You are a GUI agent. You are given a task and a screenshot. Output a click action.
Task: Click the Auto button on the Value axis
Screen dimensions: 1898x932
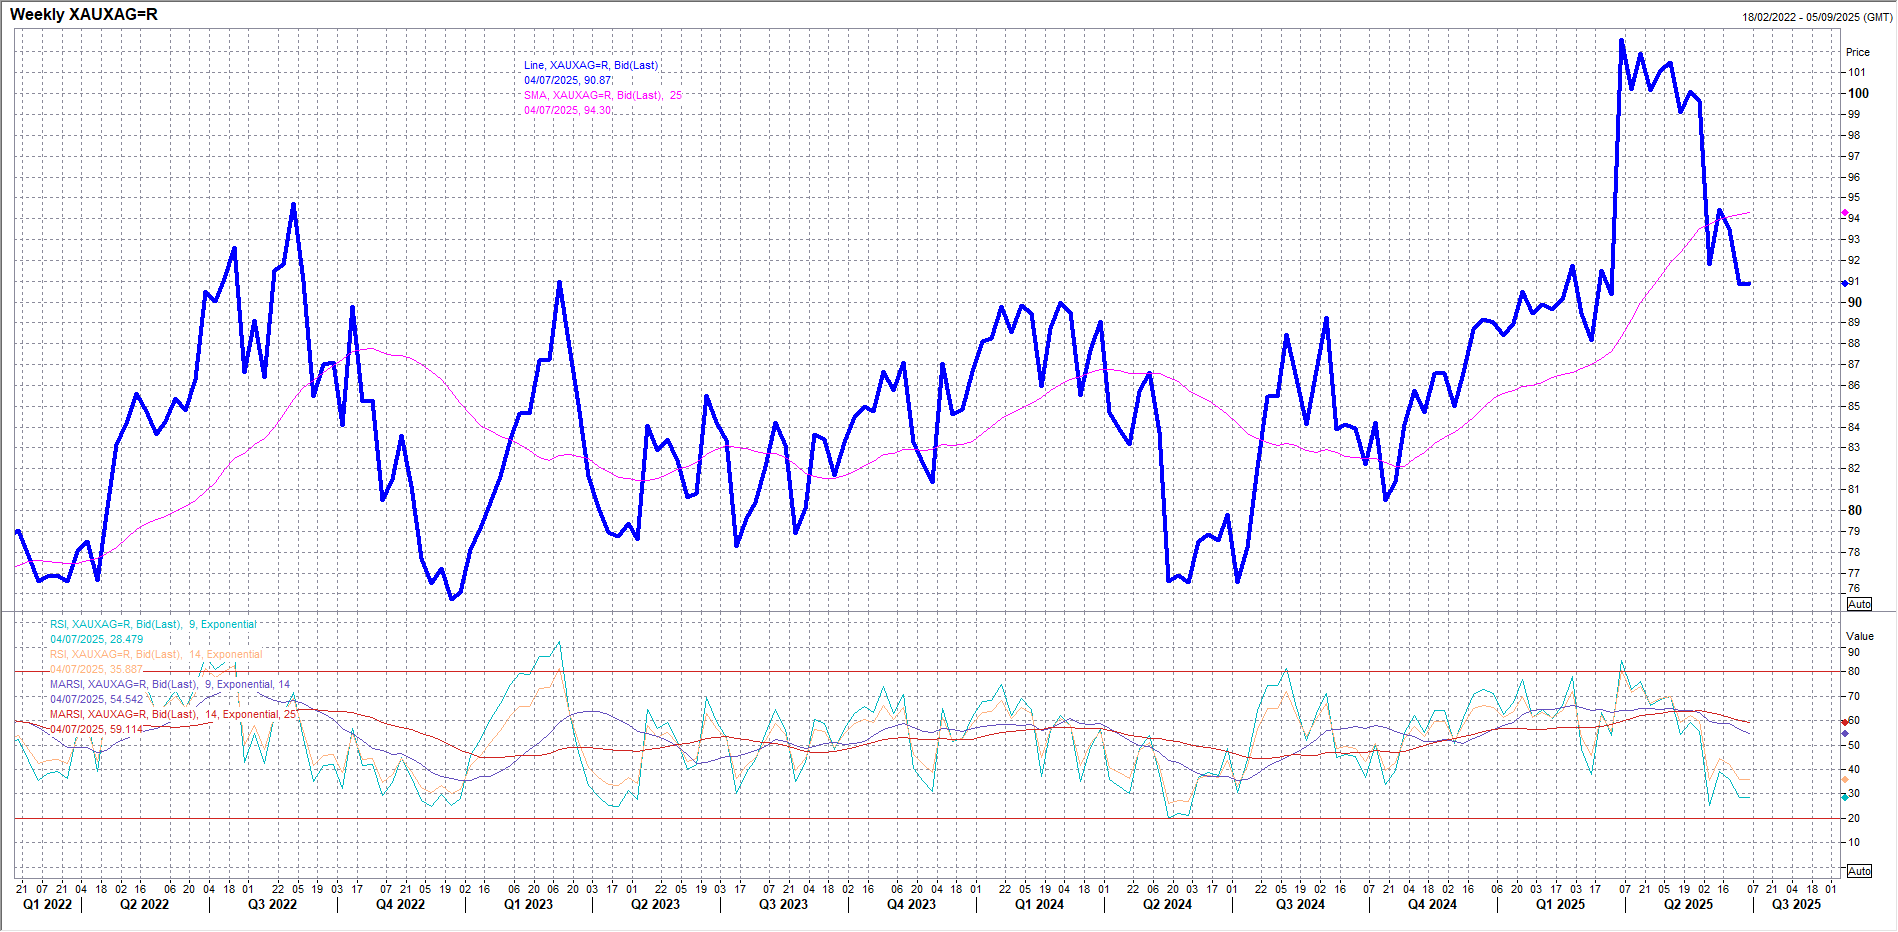pyautogui.click(x=1859, y=871)
